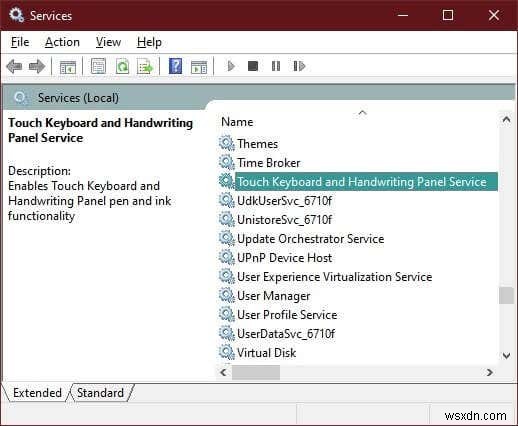518x426 pixels.
Task: Select the Update Orchestrator Service row
Action: click(310, 239)
